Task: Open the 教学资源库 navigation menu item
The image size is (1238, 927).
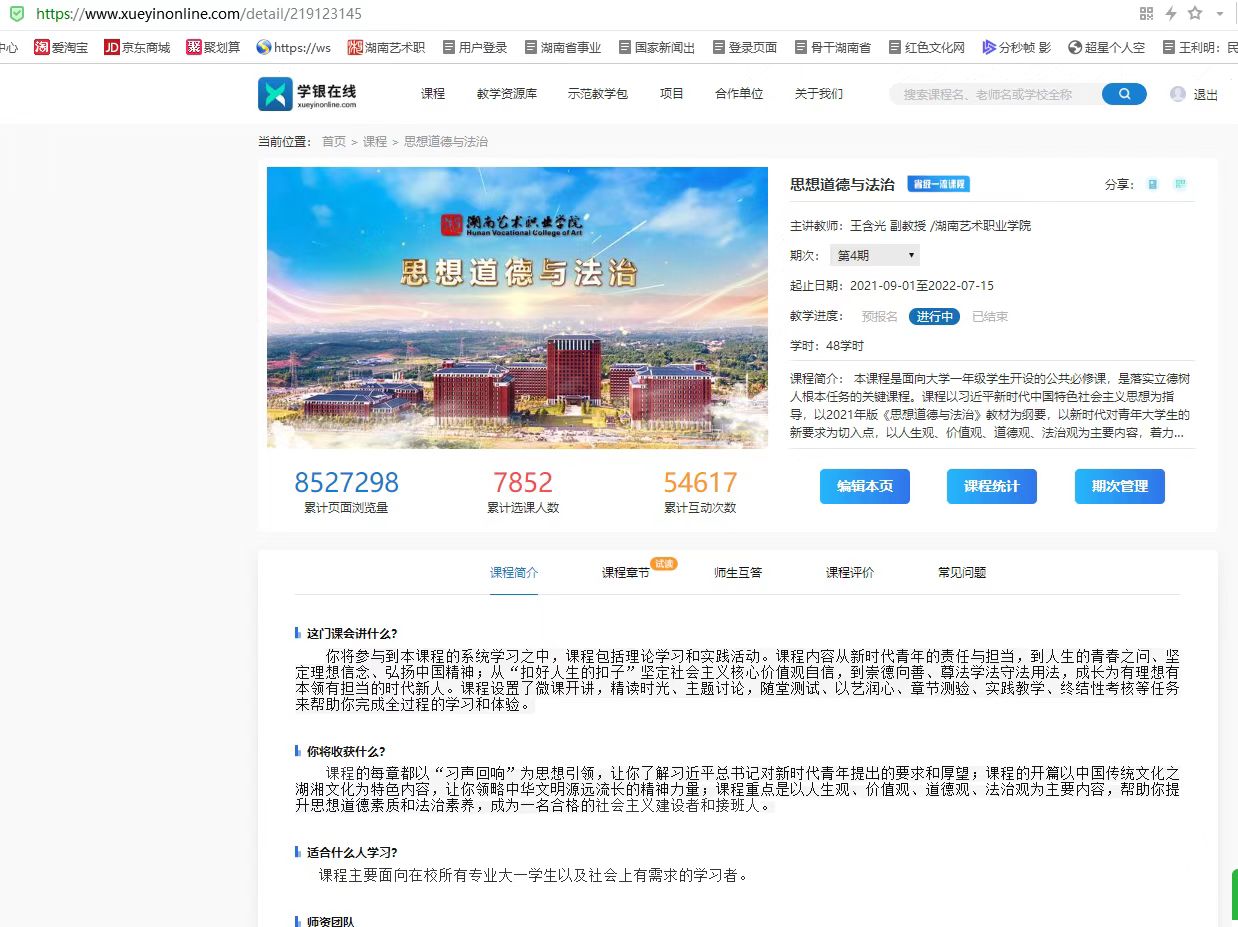Action: click(x=507, y=94)
